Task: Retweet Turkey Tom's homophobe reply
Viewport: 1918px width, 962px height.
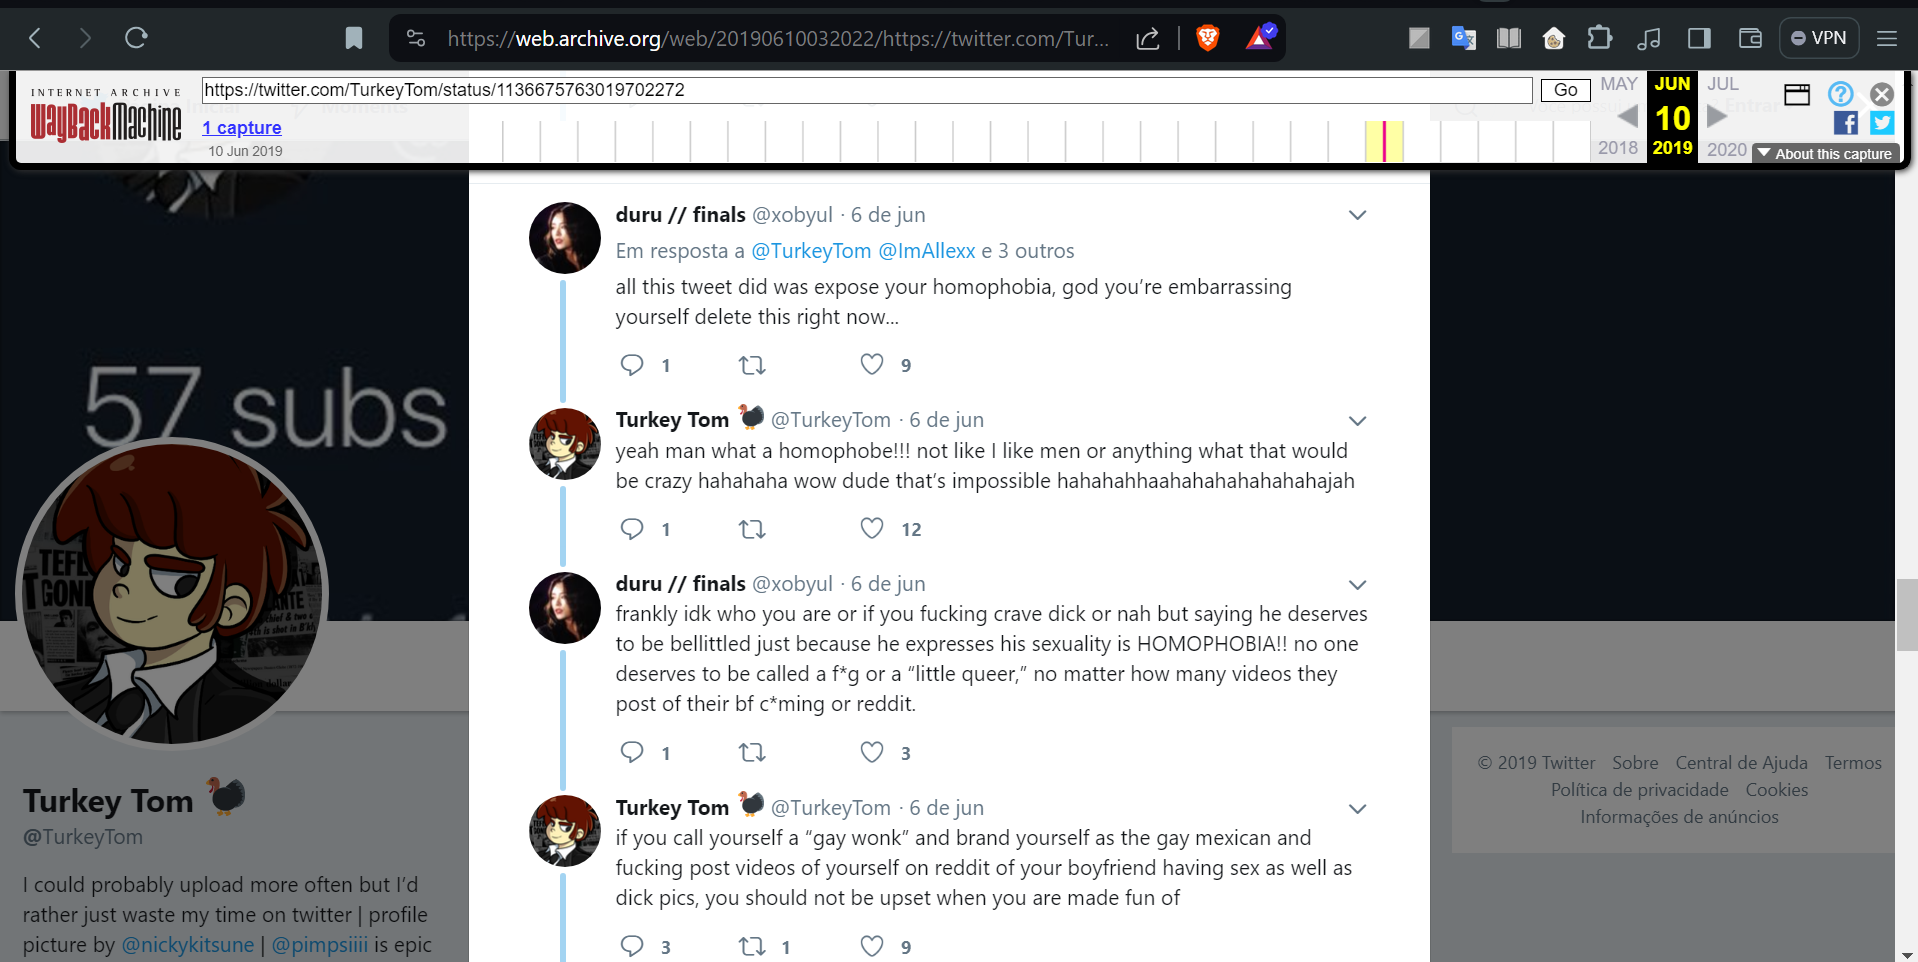Action: (752, 529)
